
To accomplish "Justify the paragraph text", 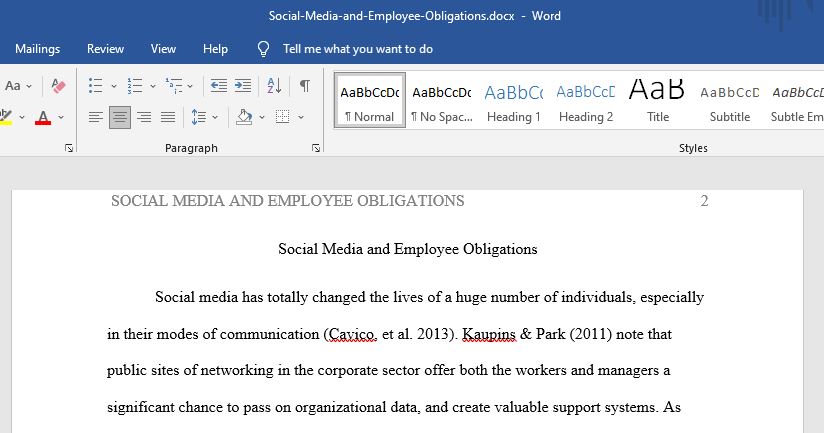I will [x=168, y=117].
